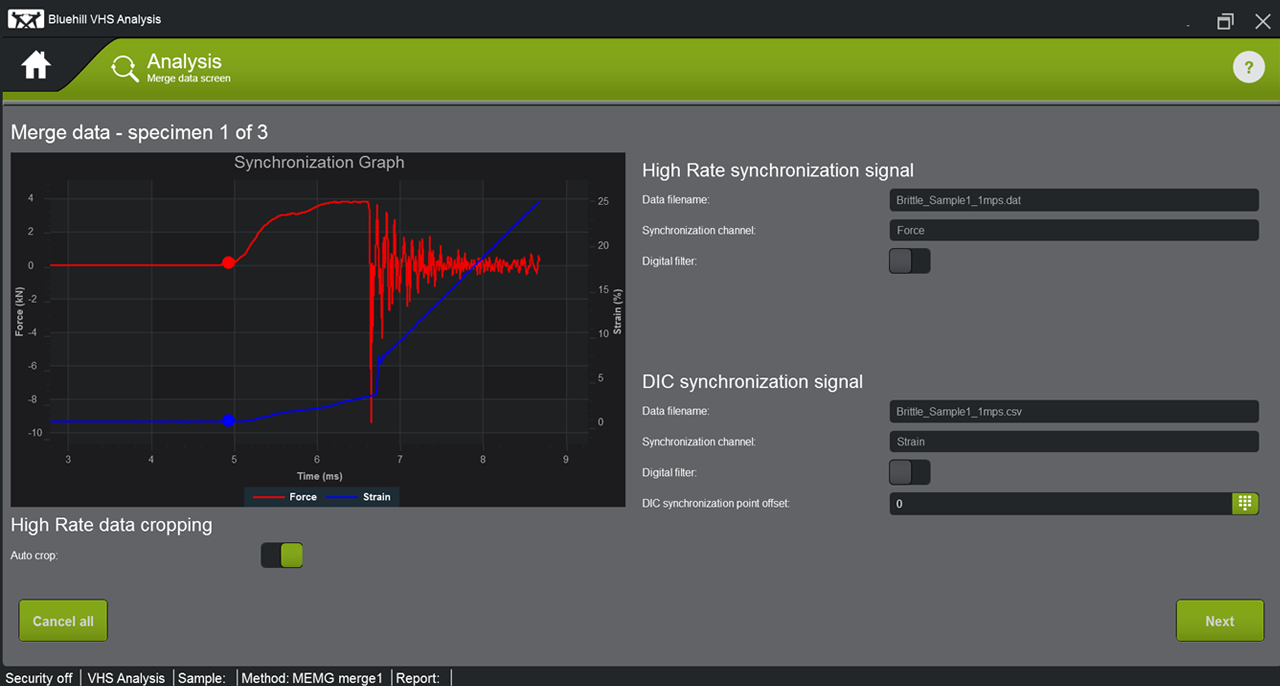Open the numeric keypad for DIC synchronization offset
This screenshot has height=686, width=1280.
click(1245, 503)
